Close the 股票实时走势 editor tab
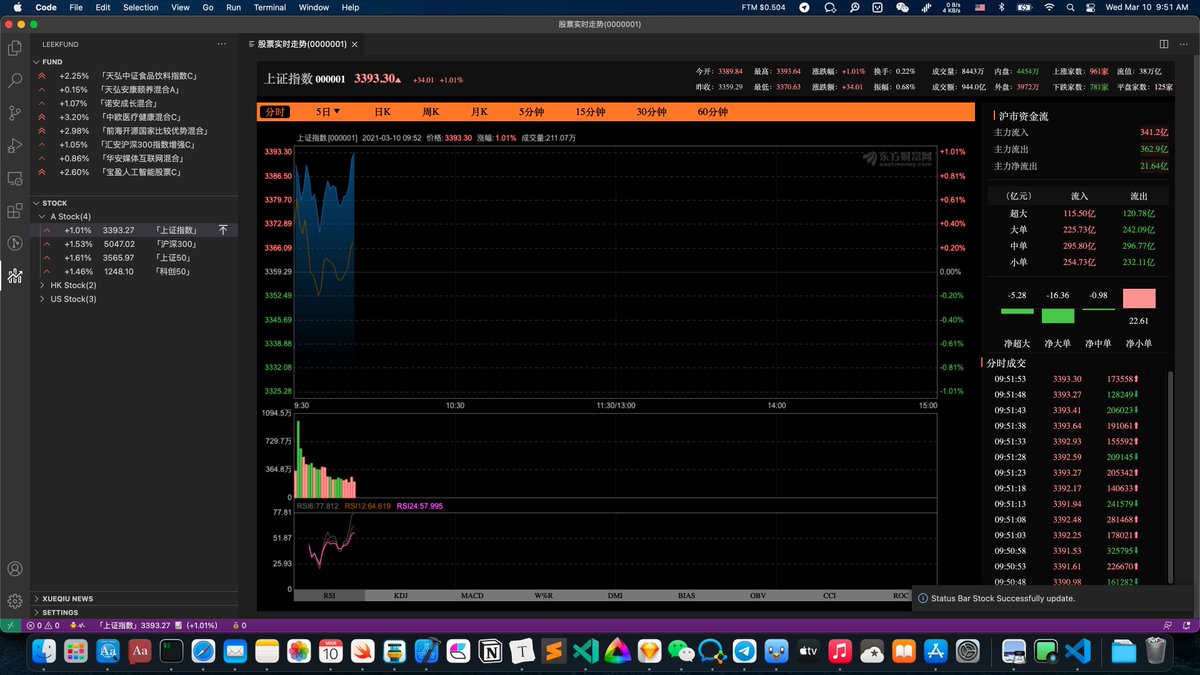The image size is (1200, 675). 355,44
